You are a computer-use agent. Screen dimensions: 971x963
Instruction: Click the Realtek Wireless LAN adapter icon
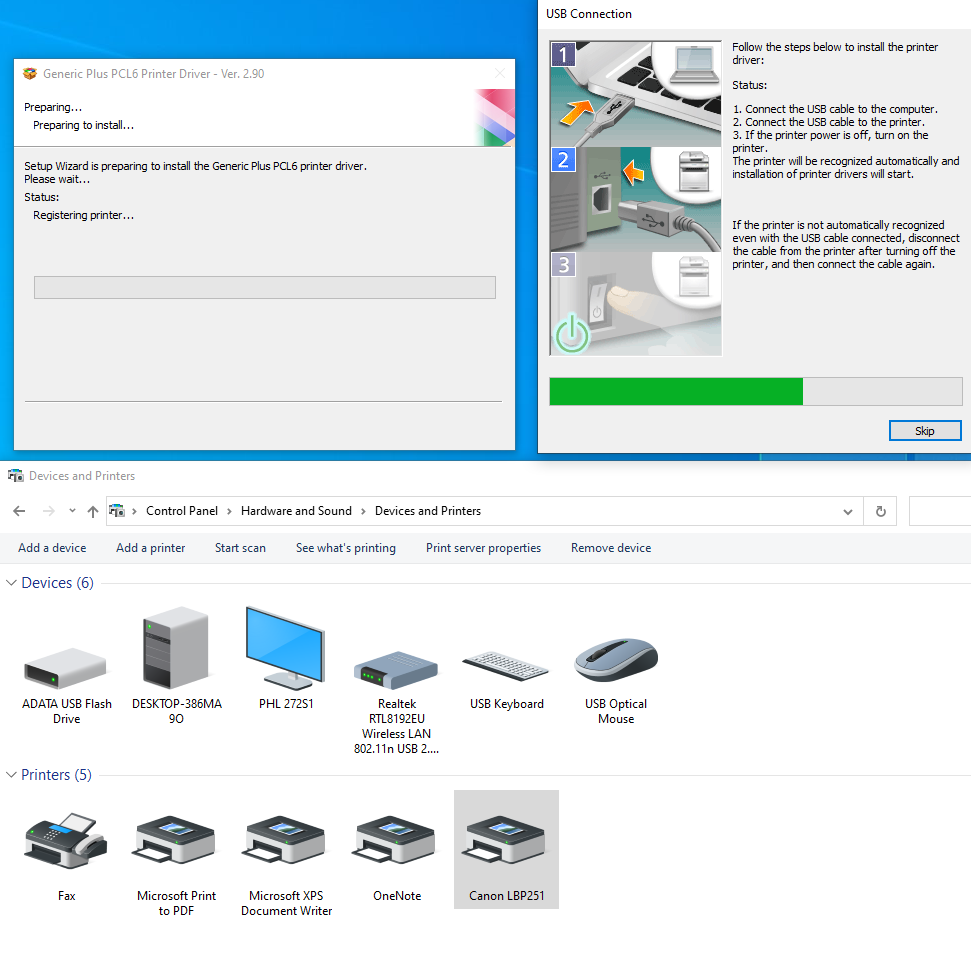[x=396, y=665]
